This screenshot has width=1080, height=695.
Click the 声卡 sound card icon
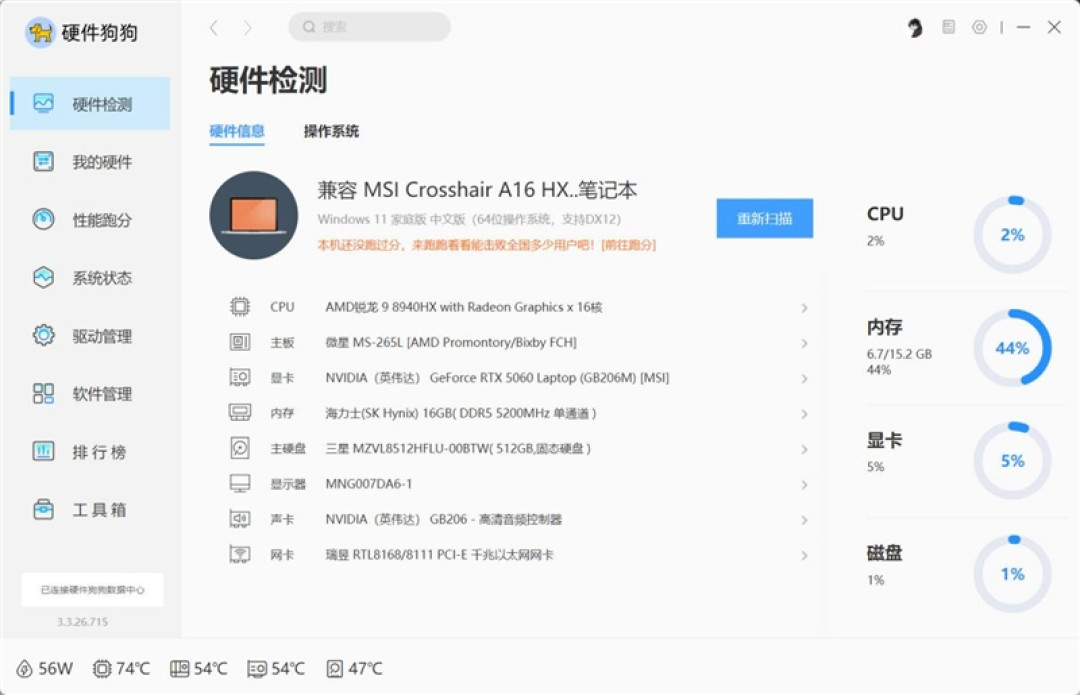(240, 518)
